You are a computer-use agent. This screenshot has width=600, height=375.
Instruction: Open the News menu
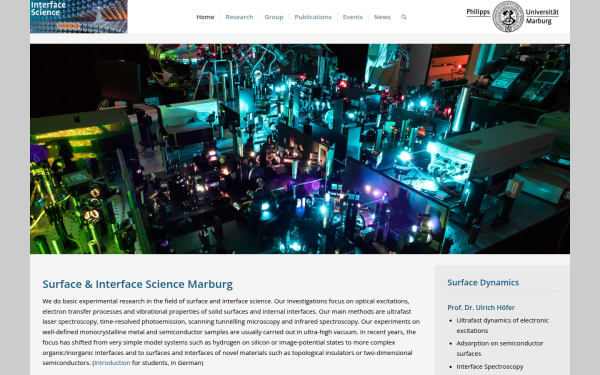coord(382,17)
